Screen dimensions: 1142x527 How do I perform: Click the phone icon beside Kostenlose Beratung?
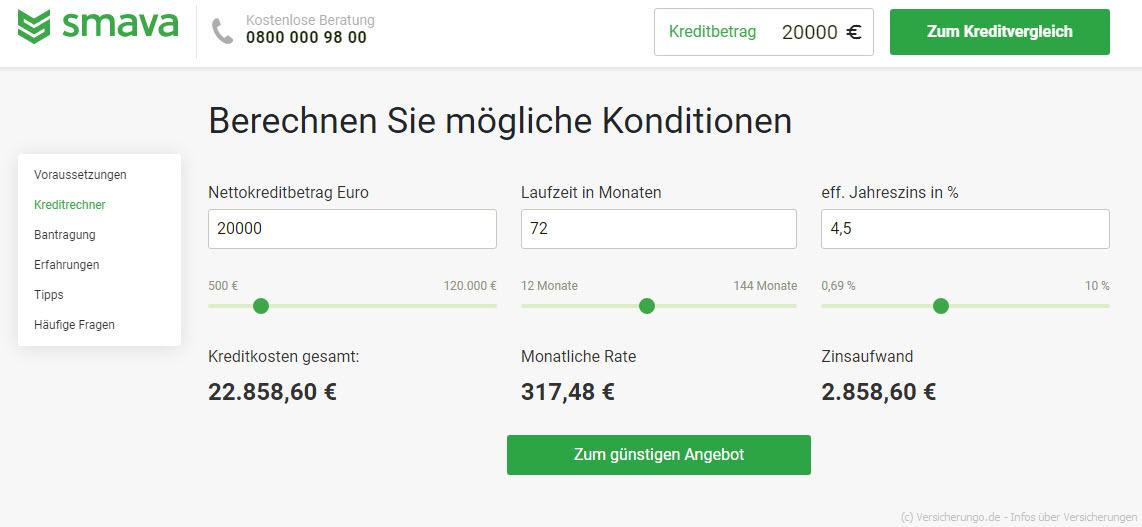(222, 31)
